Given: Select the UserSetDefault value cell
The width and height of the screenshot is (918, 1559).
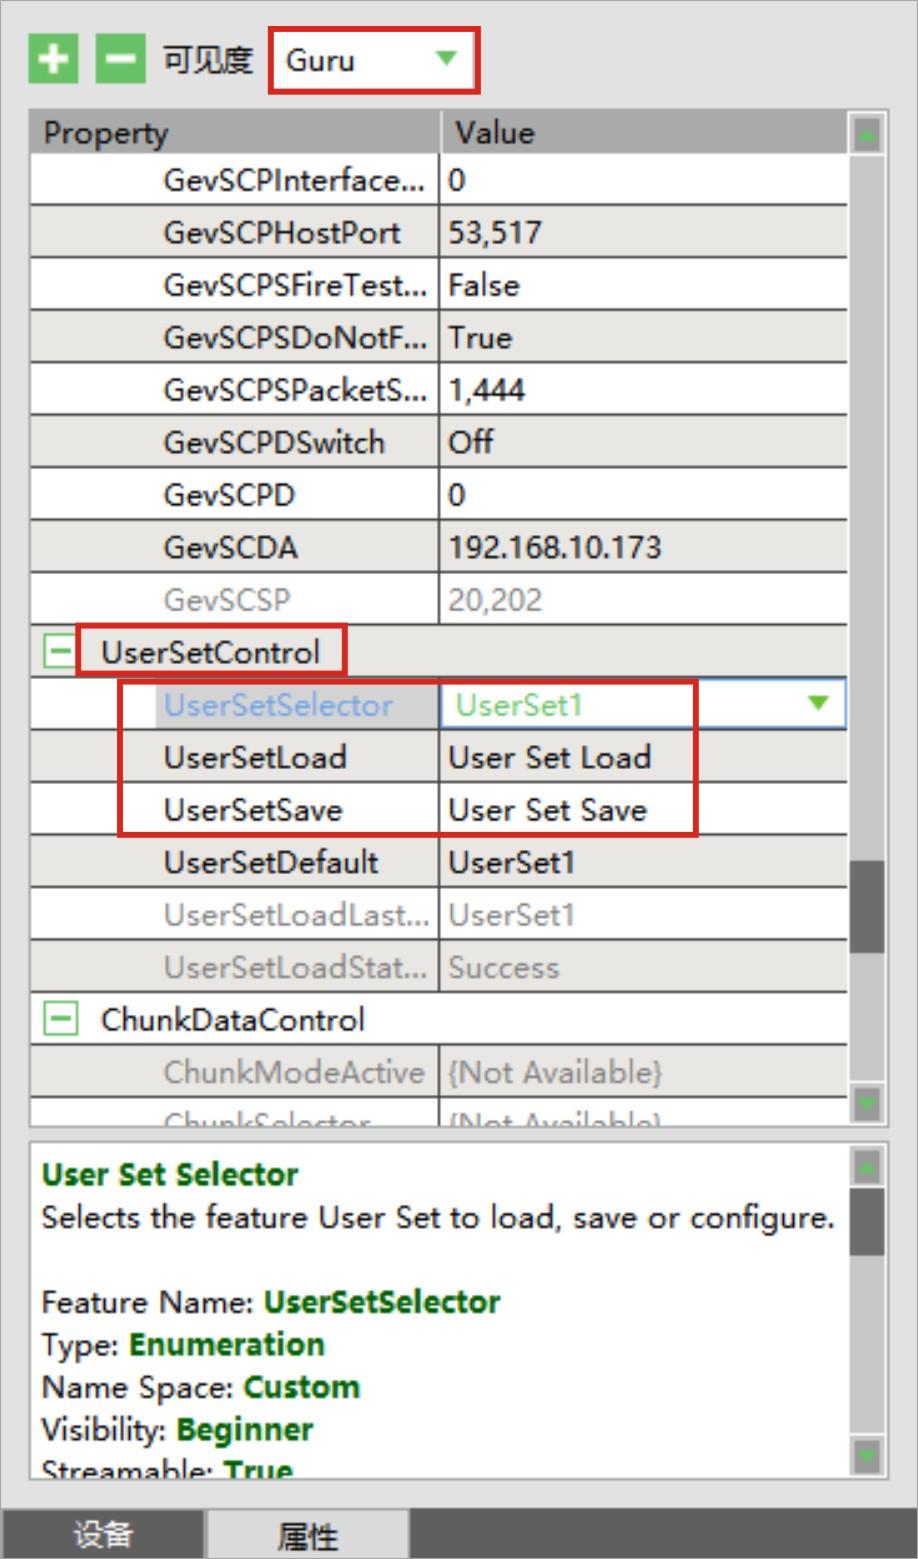Looking at the screenshot, I should pos(640,862).
